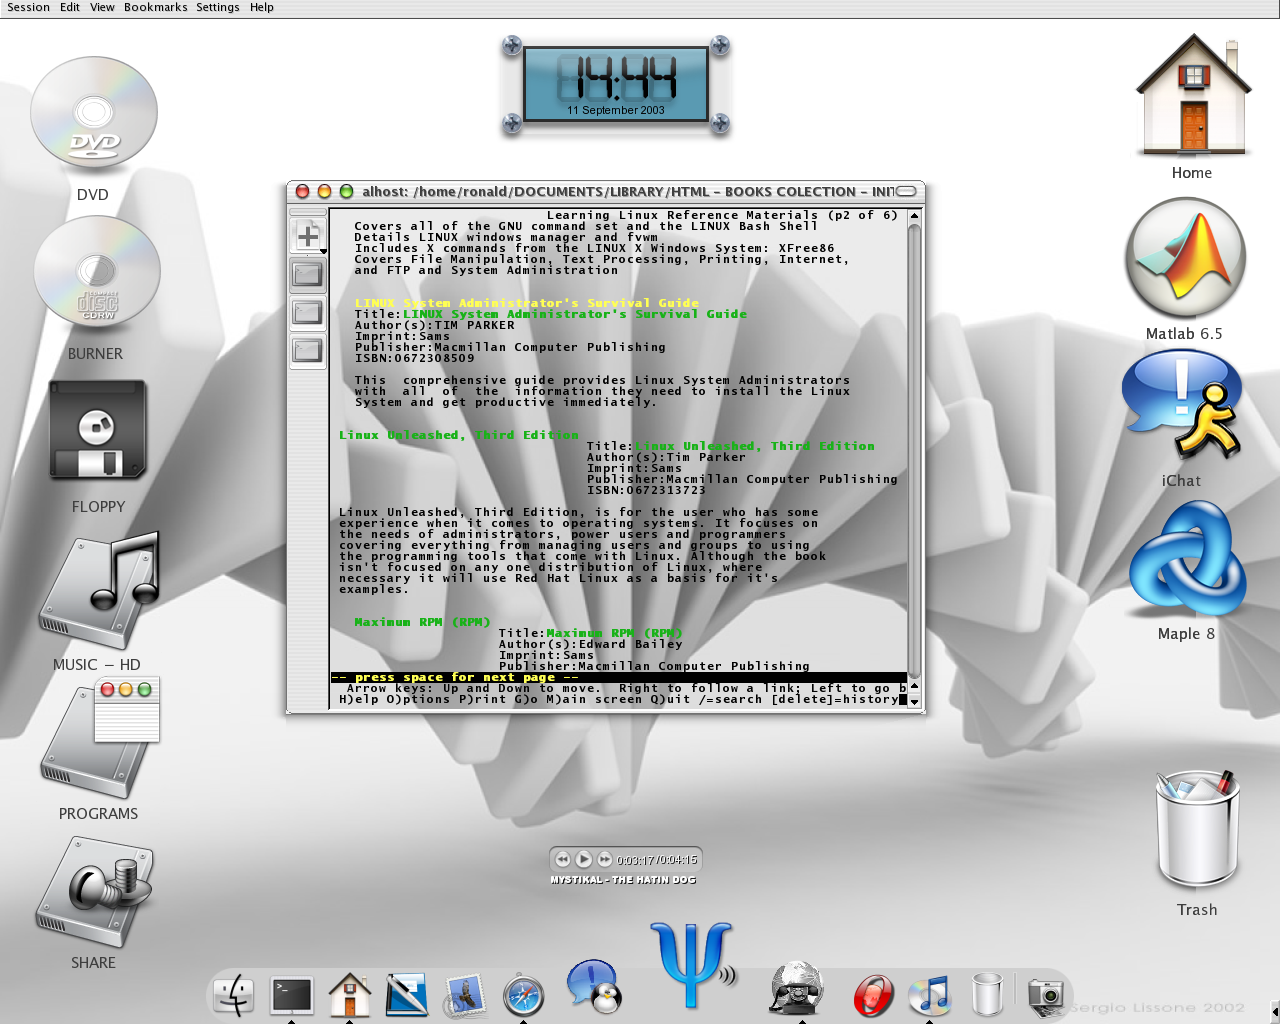Follow the Title link Linux Unleashed, Third Edition
This screenshot has width=1280, height=1024.
[755, 446]
